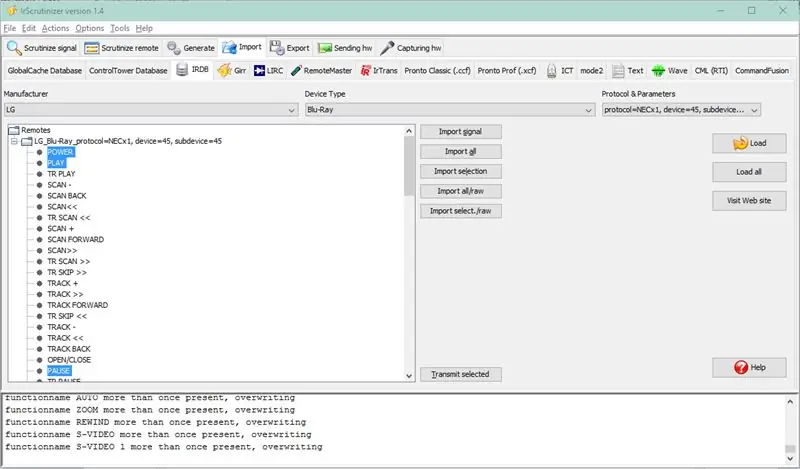Select the TRACK FORWARD command
This screenshot has height=469, width=800.
[x=78, y=305]
